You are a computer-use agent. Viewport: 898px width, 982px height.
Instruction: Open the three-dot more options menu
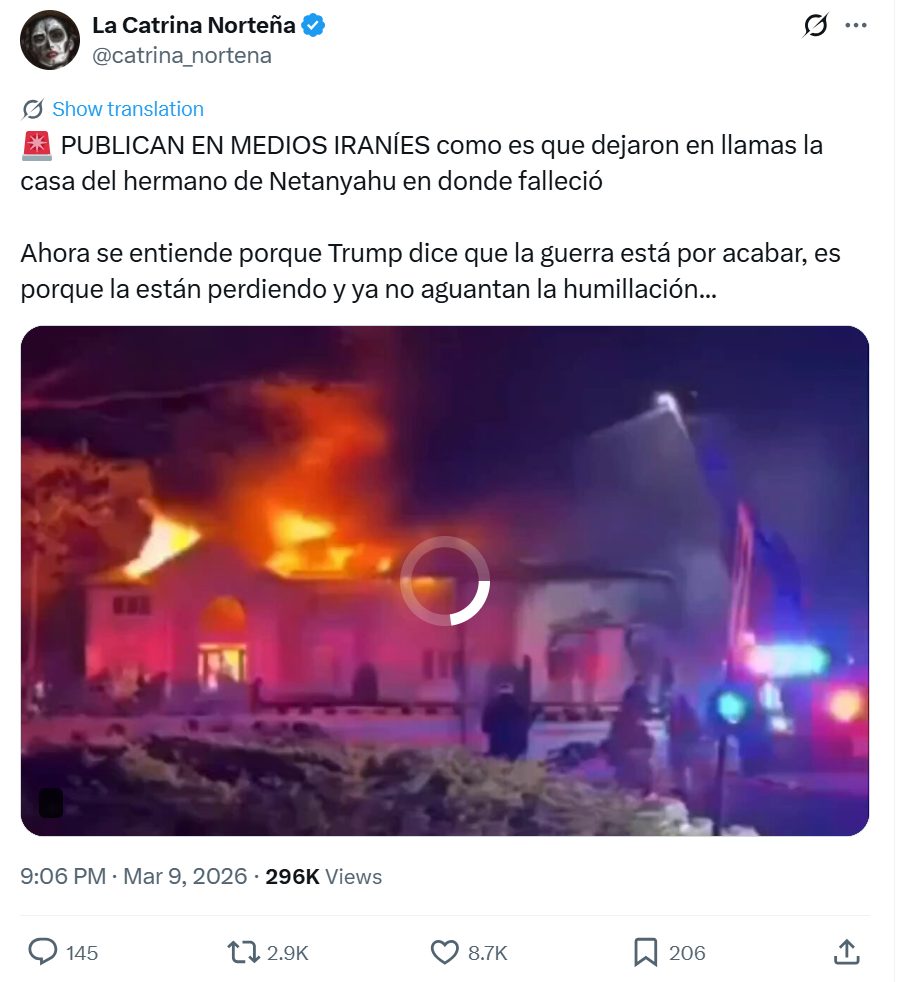pyautogui.click(x=856, y=25)
